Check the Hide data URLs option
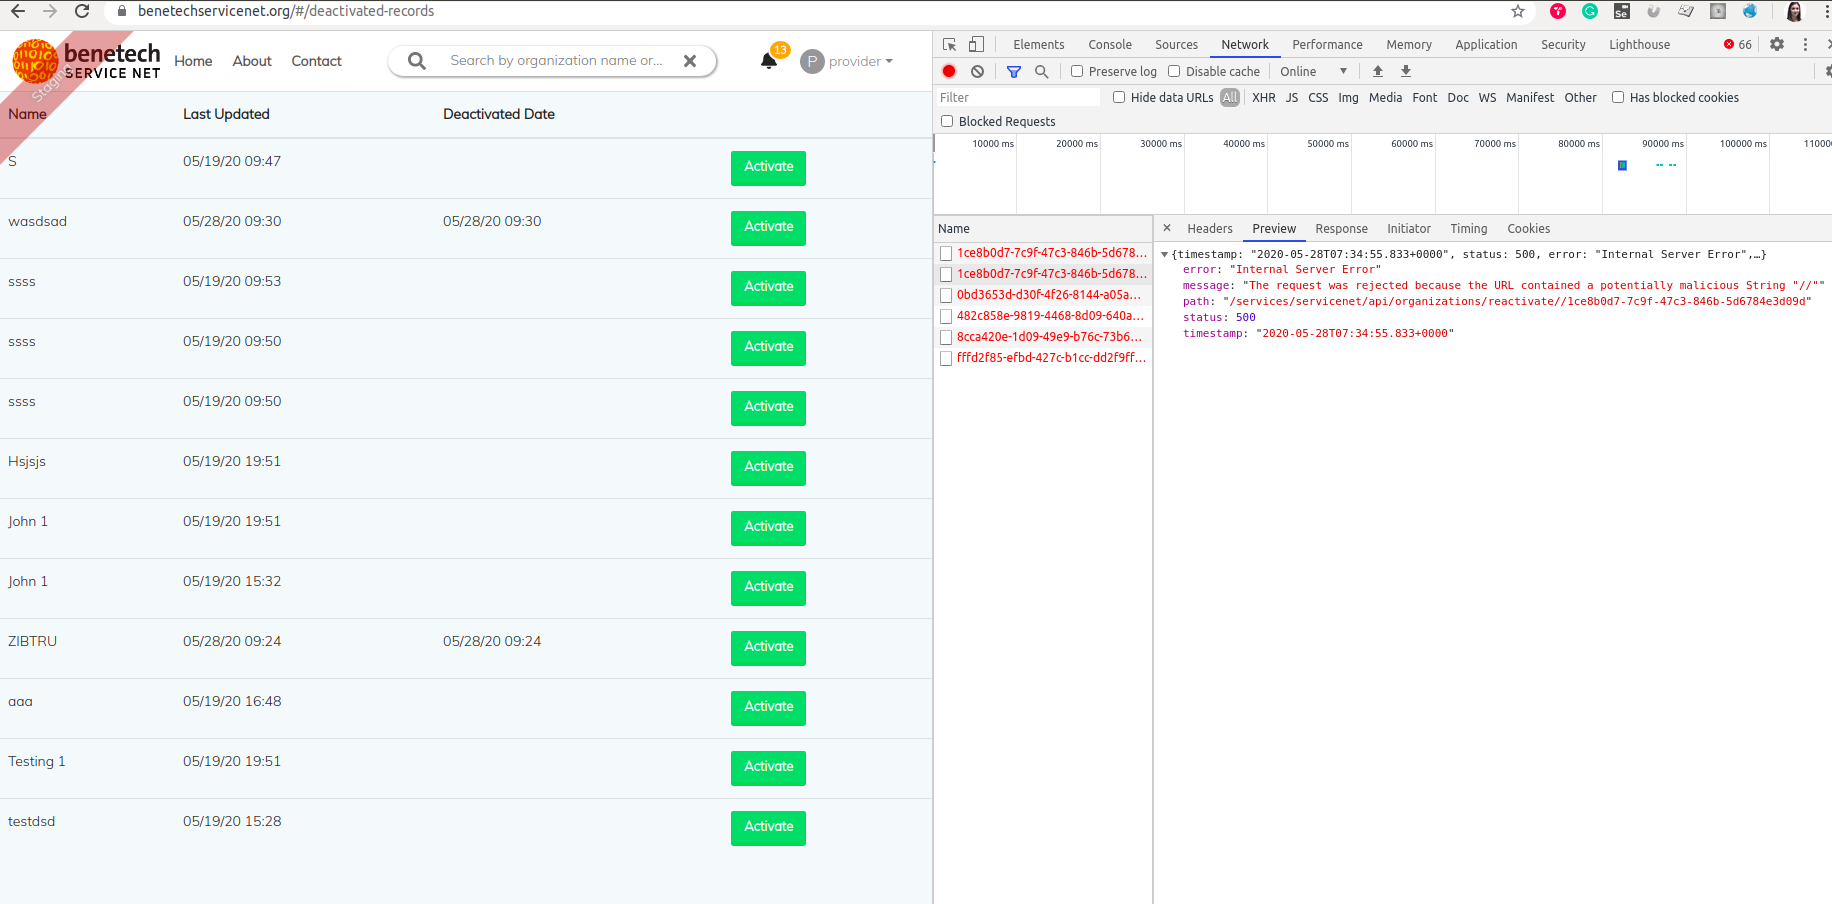 pyautogui.click(x=1118, y=97)
